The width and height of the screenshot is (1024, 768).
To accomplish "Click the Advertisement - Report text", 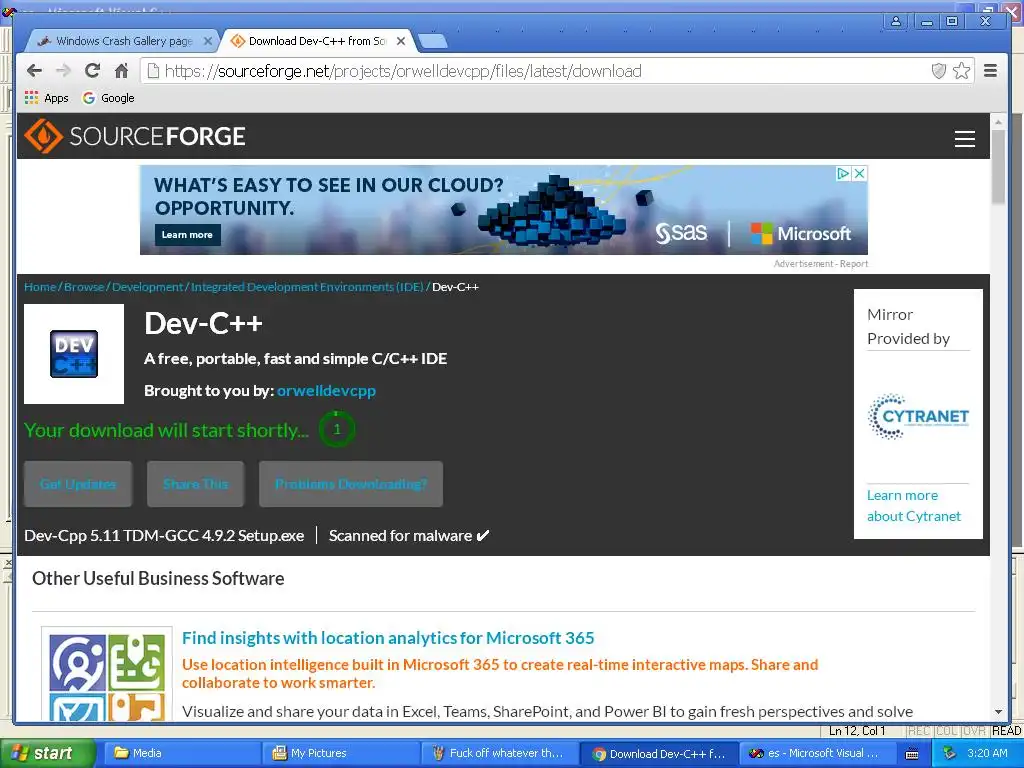I will pos(820,264).
